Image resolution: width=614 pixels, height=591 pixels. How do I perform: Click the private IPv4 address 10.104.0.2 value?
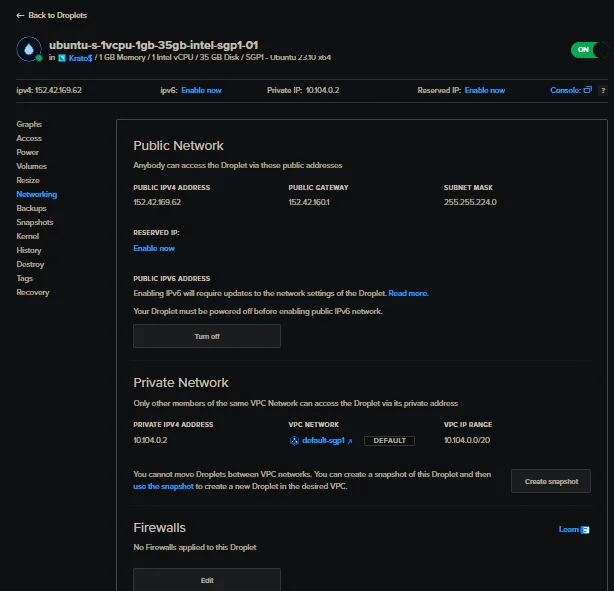click(x=150, y=440)
